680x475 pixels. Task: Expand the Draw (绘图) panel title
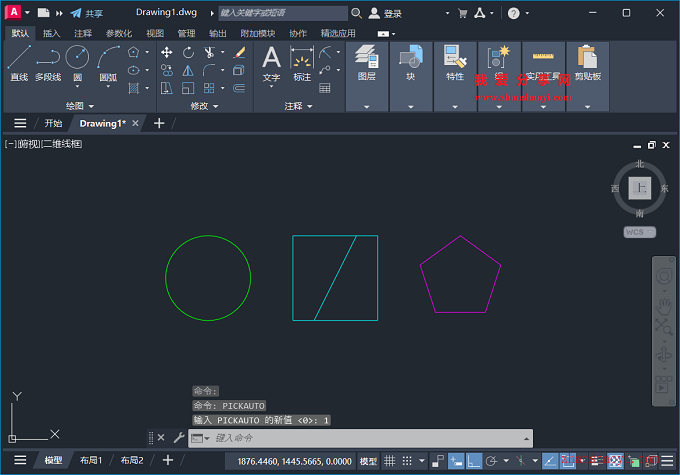point(80,106)
